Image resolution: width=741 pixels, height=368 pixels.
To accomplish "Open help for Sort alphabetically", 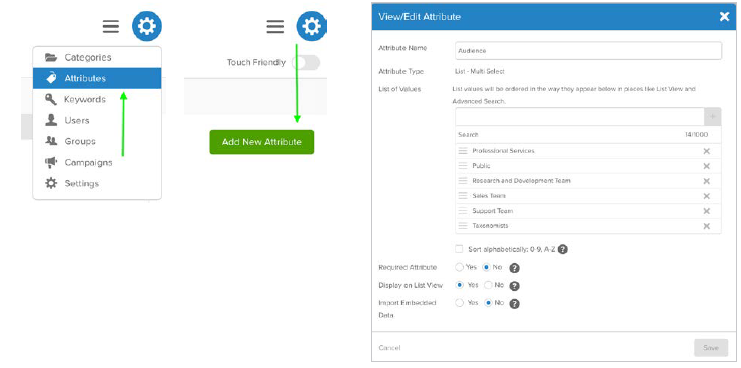I will pos(562,249).
